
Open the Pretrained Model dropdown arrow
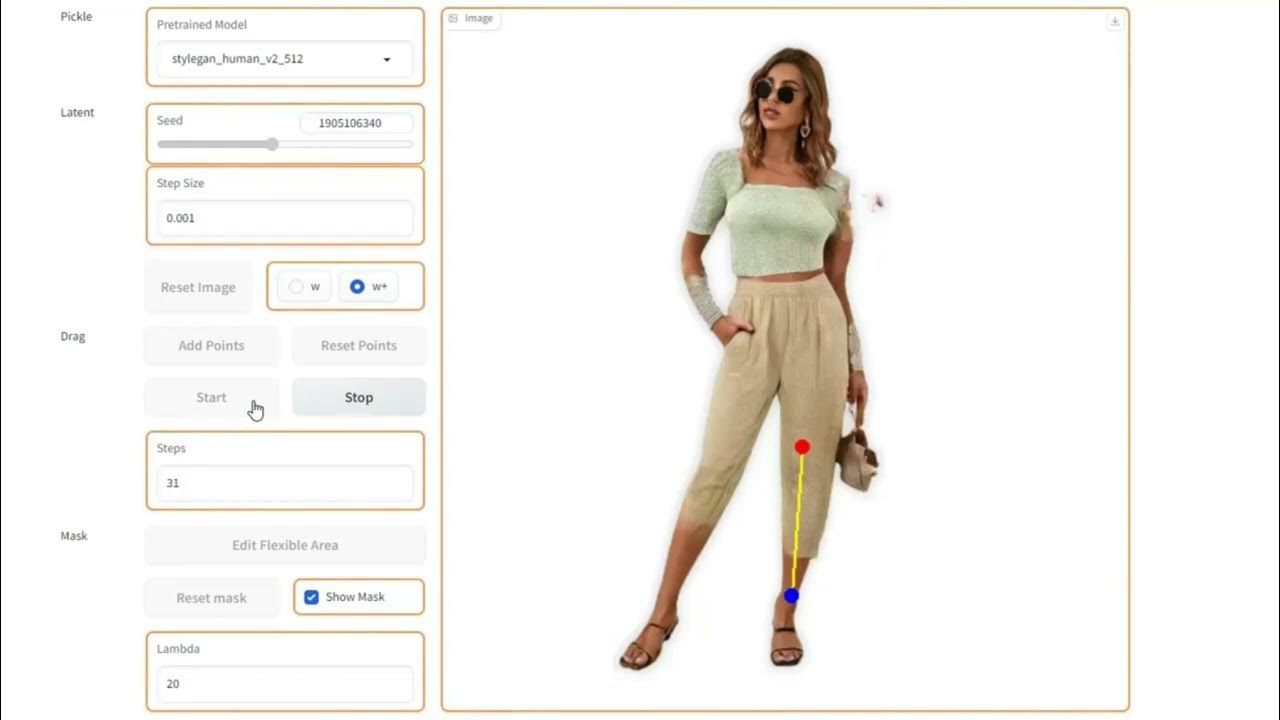click(387, 60)
